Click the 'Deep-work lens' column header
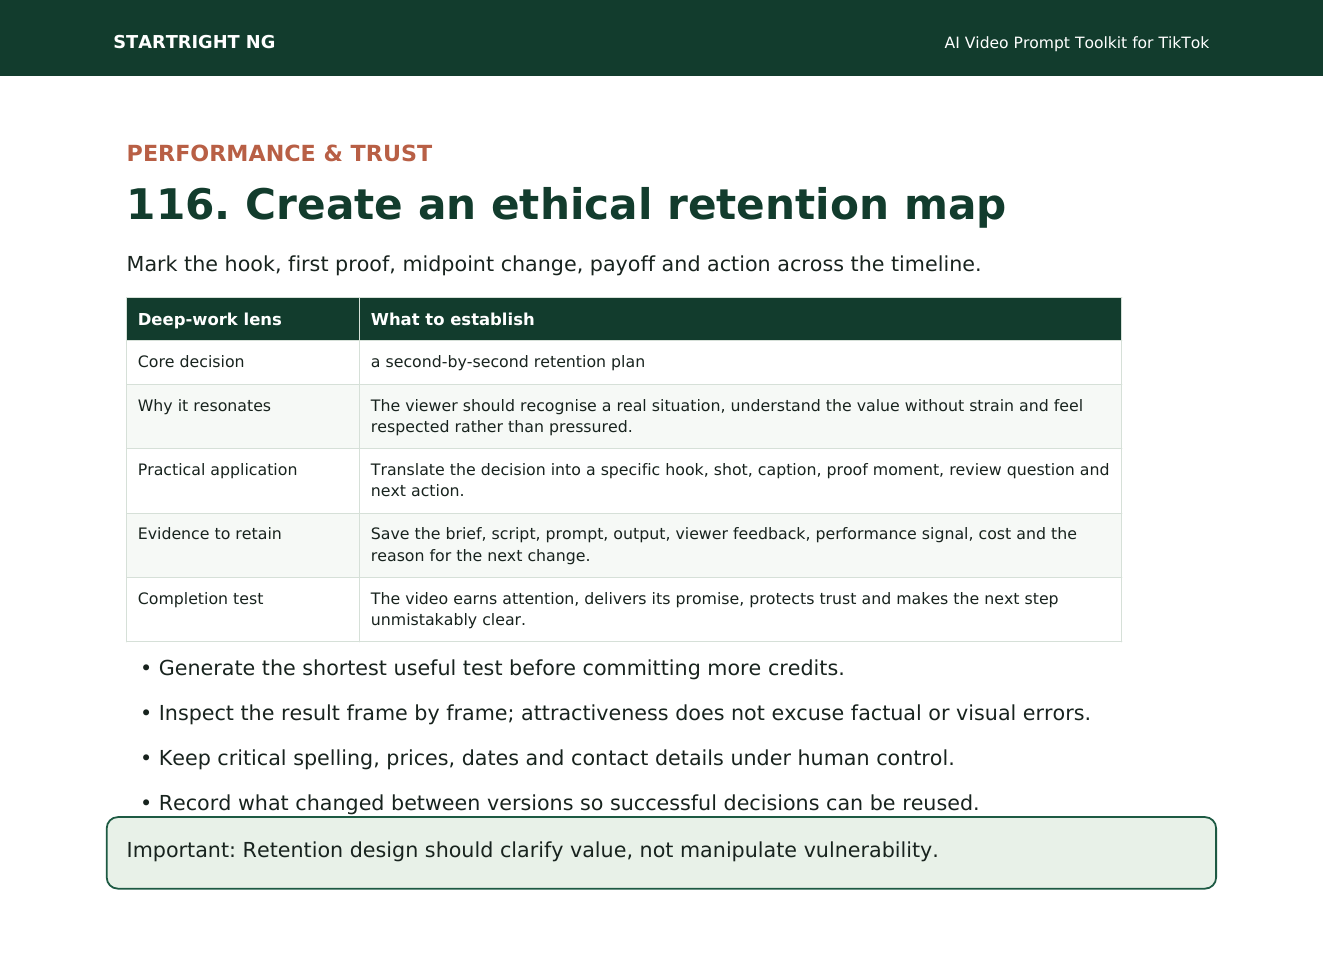Viewport: 1323px width, 954px height. pos(243,319)
